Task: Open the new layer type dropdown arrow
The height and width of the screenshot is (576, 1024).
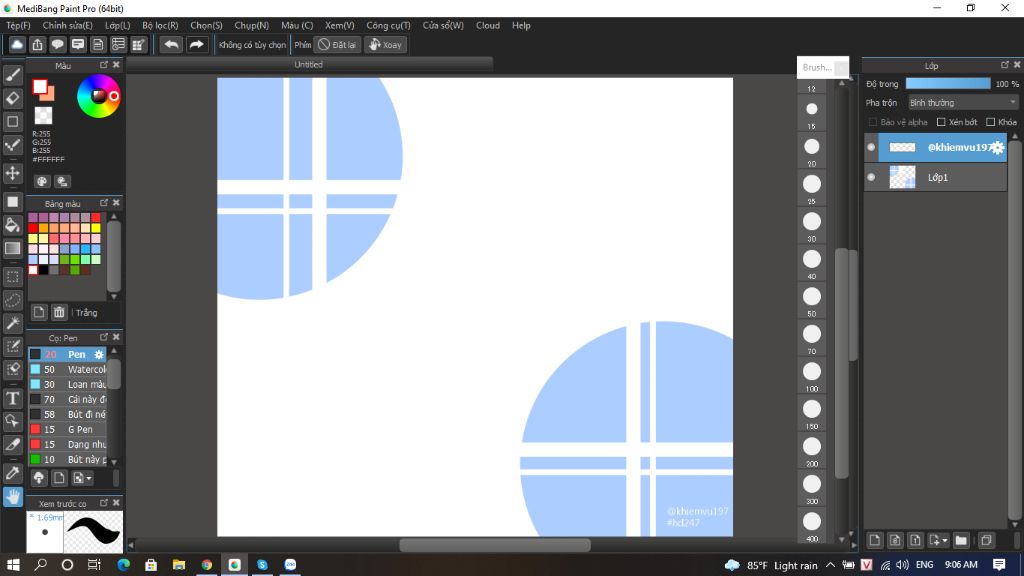Action: (944, 540)
